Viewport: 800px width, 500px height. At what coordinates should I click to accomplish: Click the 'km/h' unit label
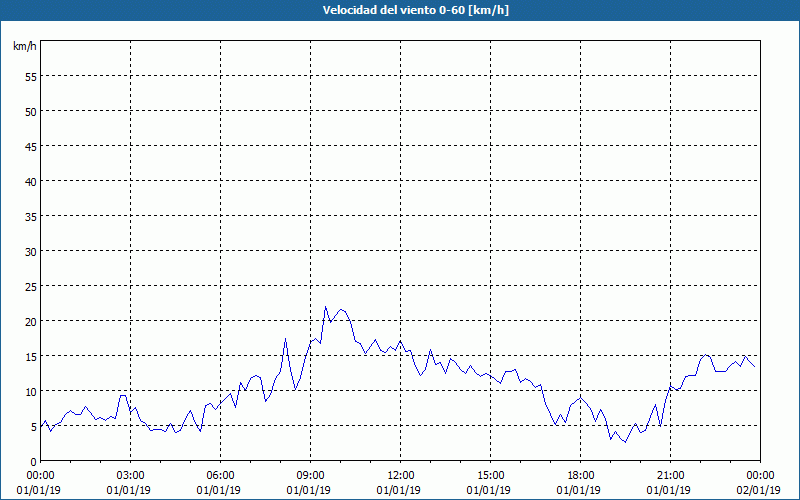pyautogui.click(x=25, y=46)
